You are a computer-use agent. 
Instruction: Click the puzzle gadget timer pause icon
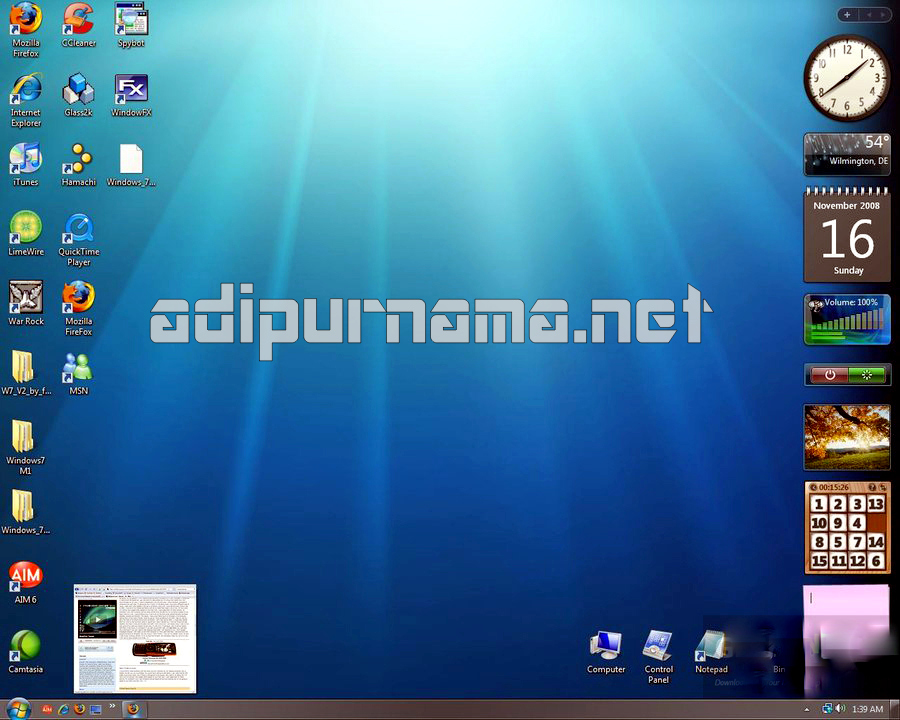click(x=814, y=487)
